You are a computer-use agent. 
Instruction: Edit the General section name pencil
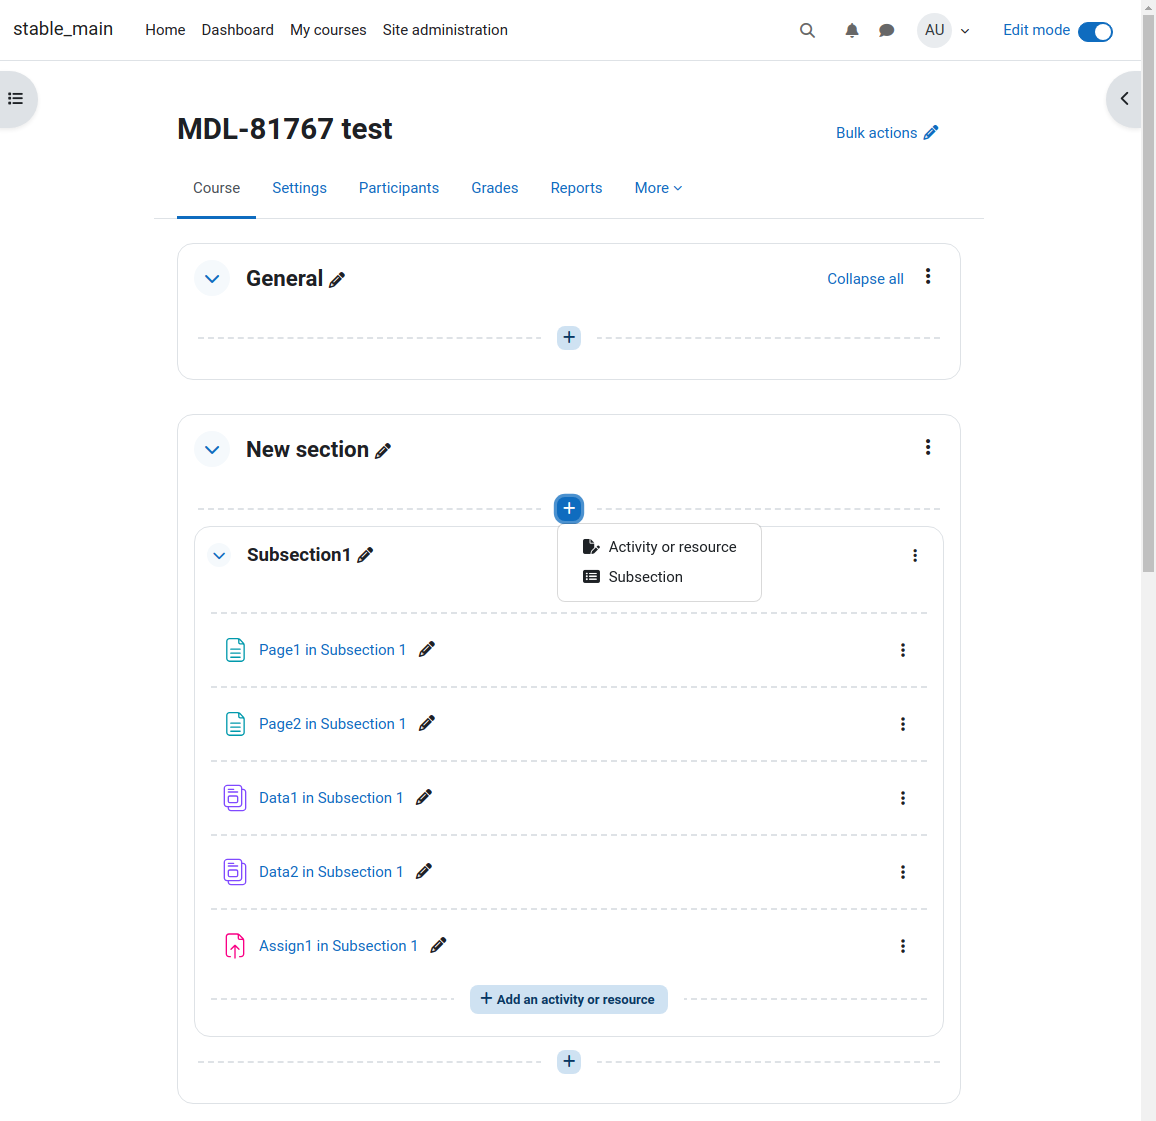tap(337, 280)
